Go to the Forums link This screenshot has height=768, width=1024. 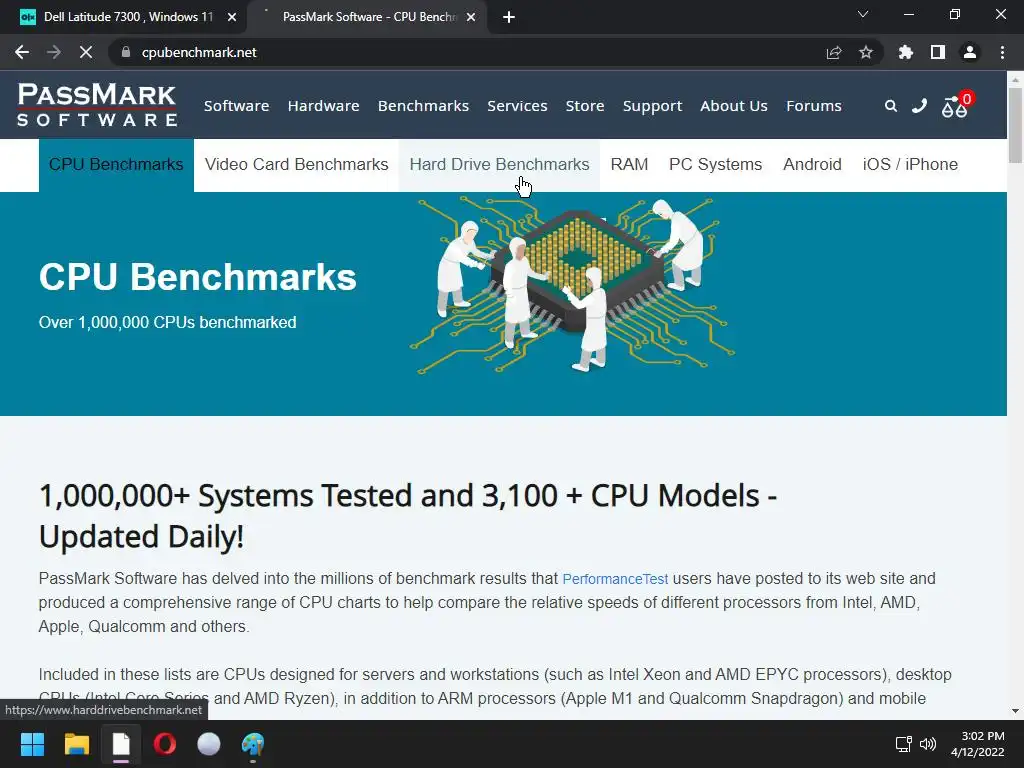tap(814, 106)
